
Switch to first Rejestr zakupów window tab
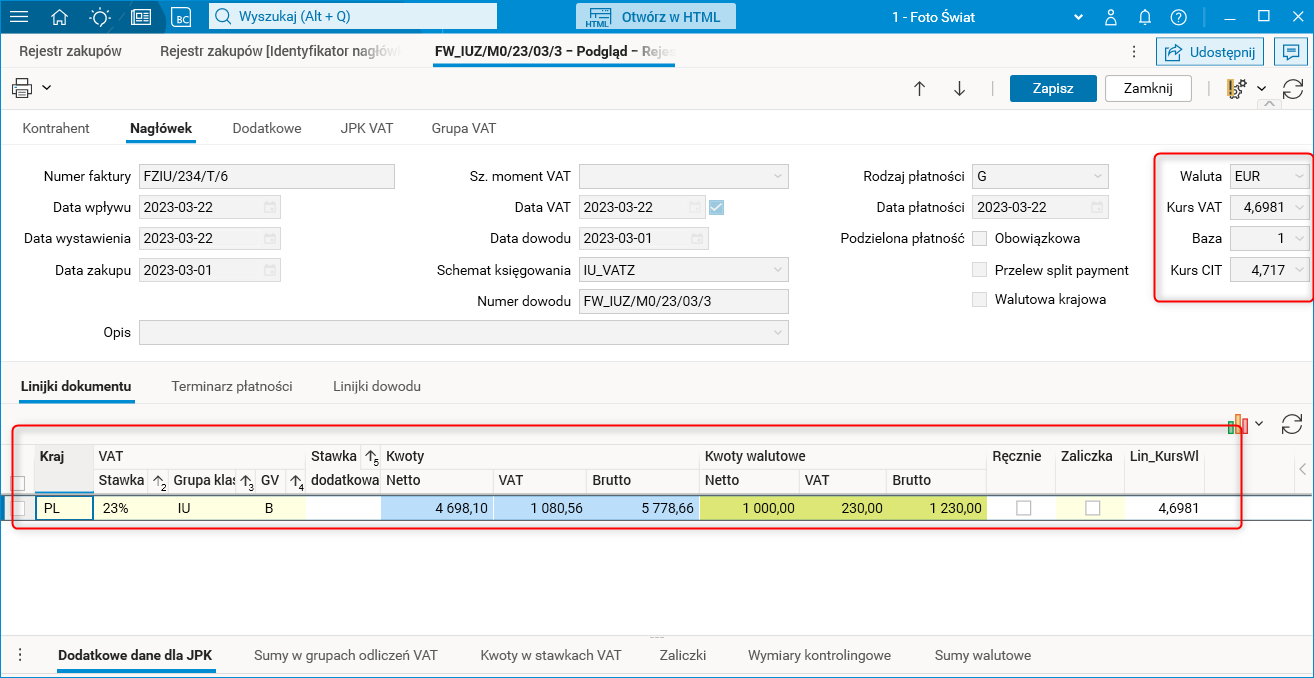coord(71,51)
